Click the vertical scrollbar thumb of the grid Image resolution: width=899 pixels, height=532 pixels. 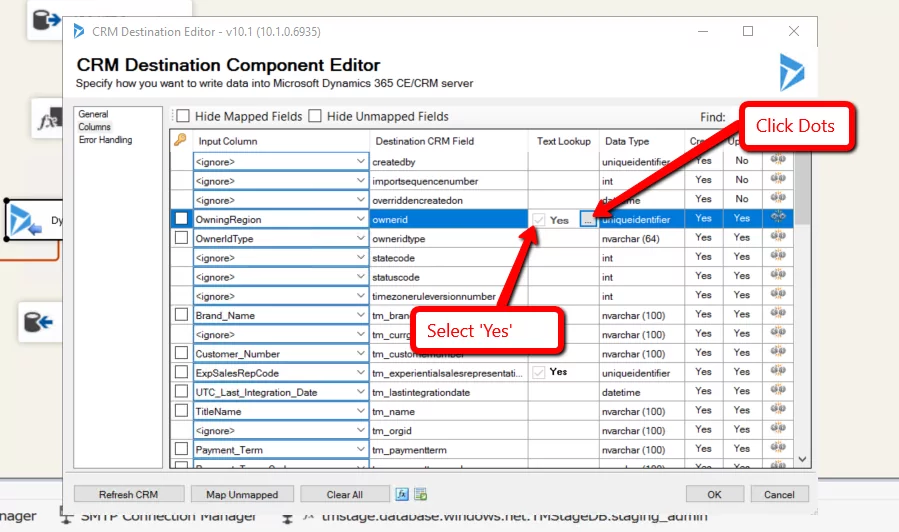click(802, 186)
